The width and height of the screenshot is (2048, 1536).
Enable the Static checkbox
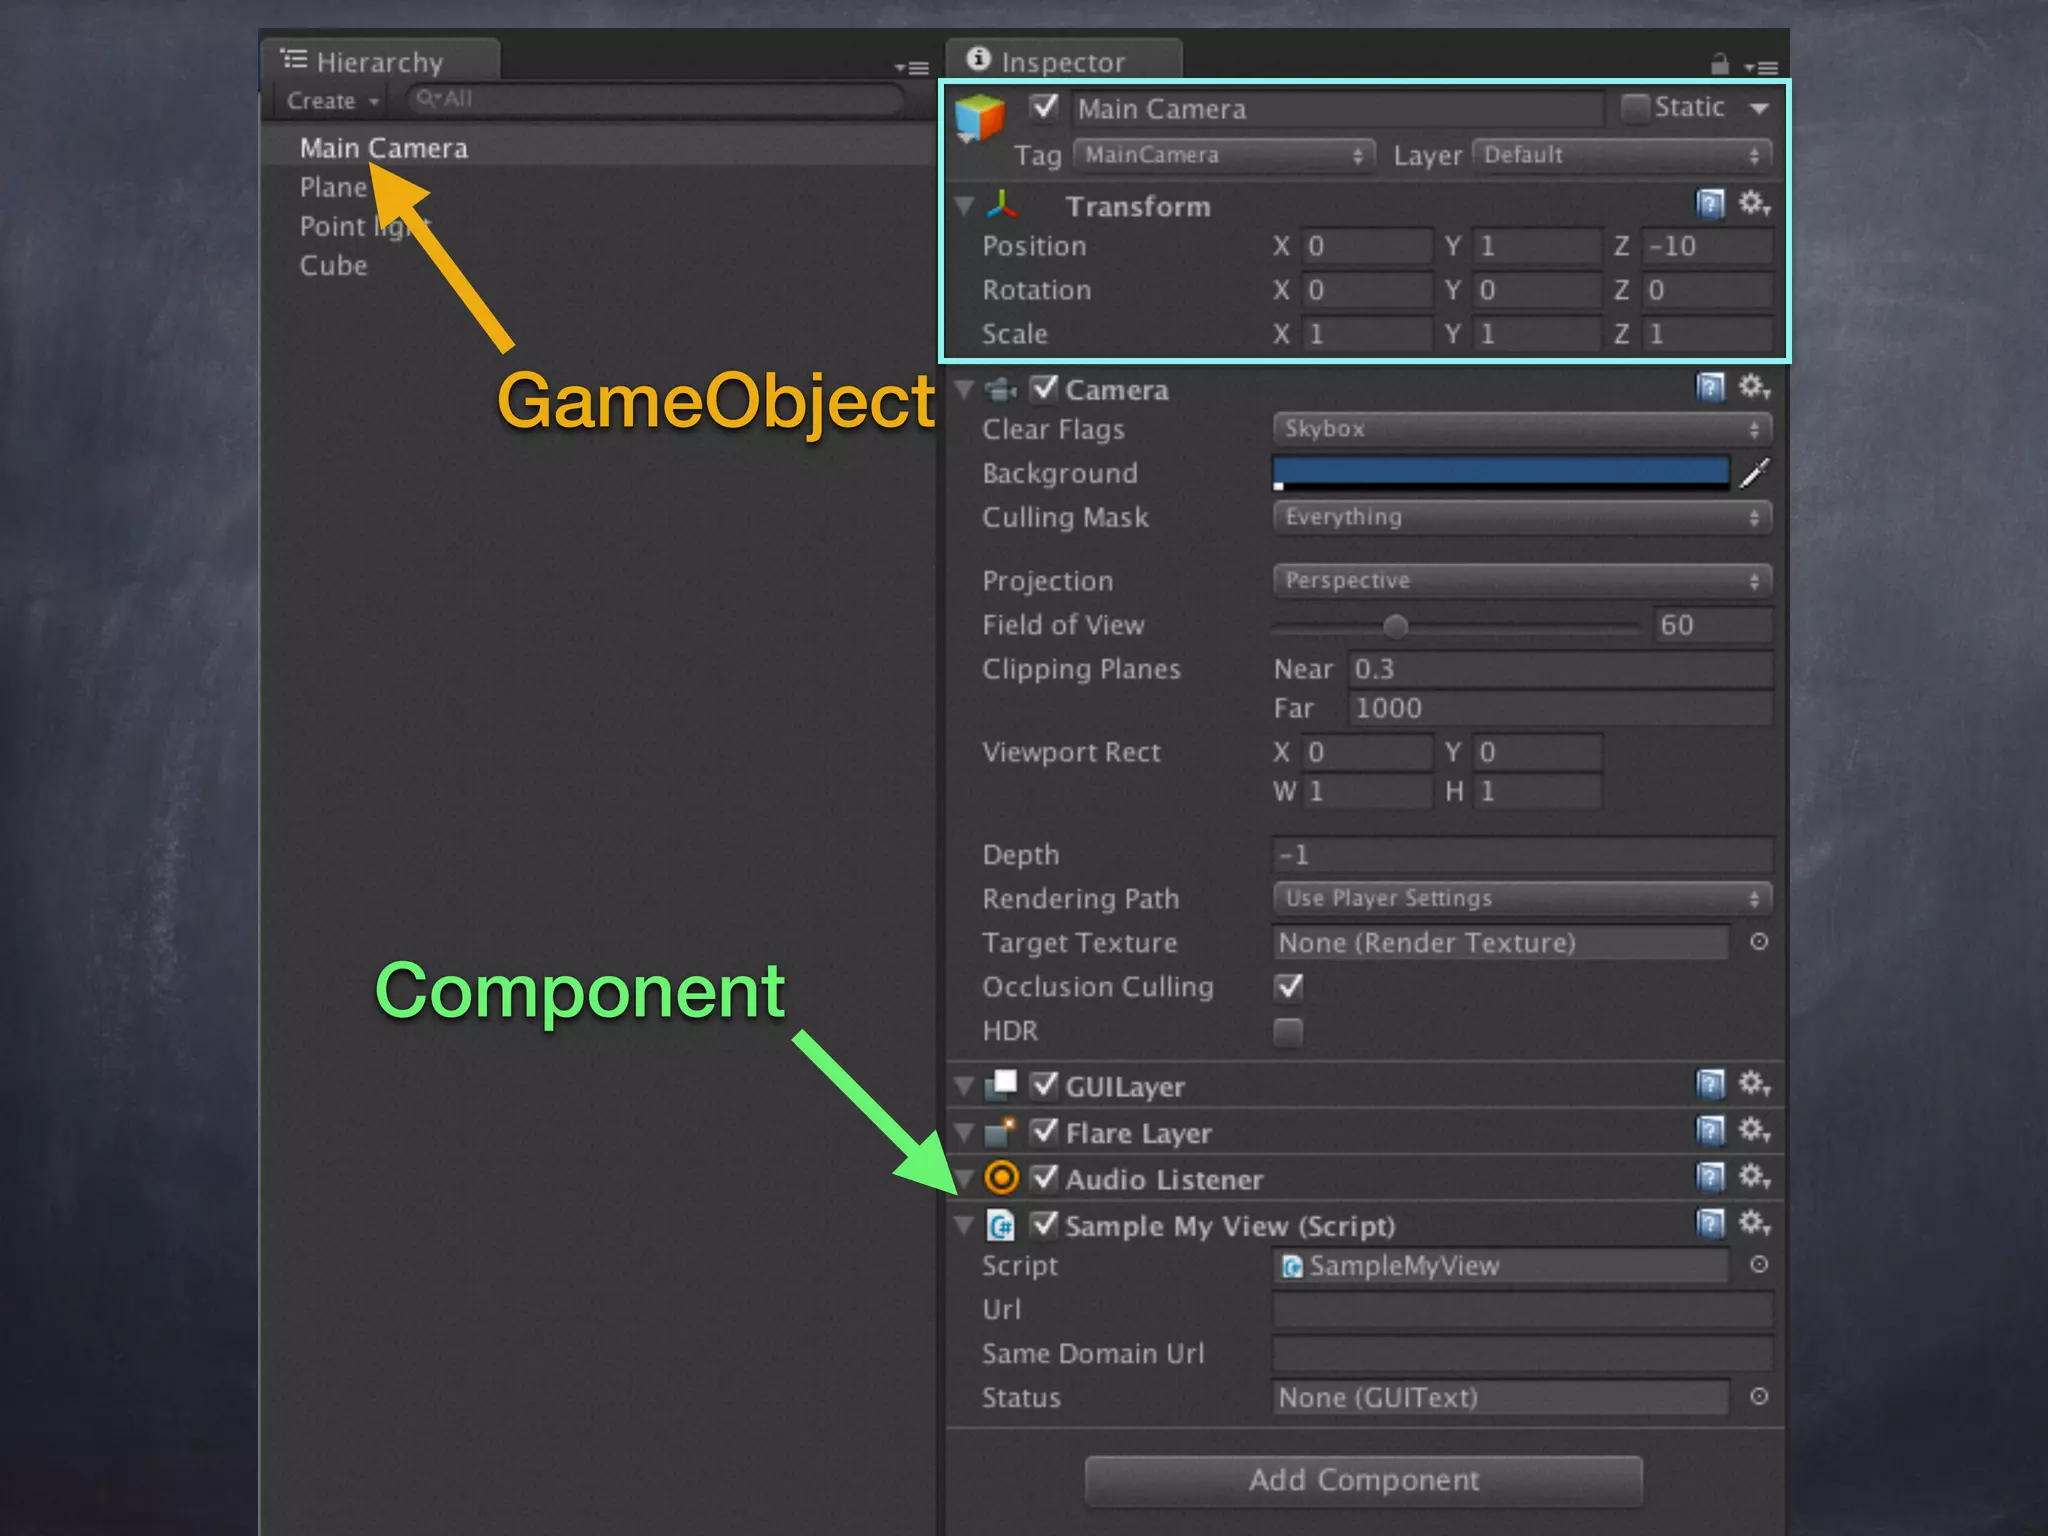click(1635, 107)
